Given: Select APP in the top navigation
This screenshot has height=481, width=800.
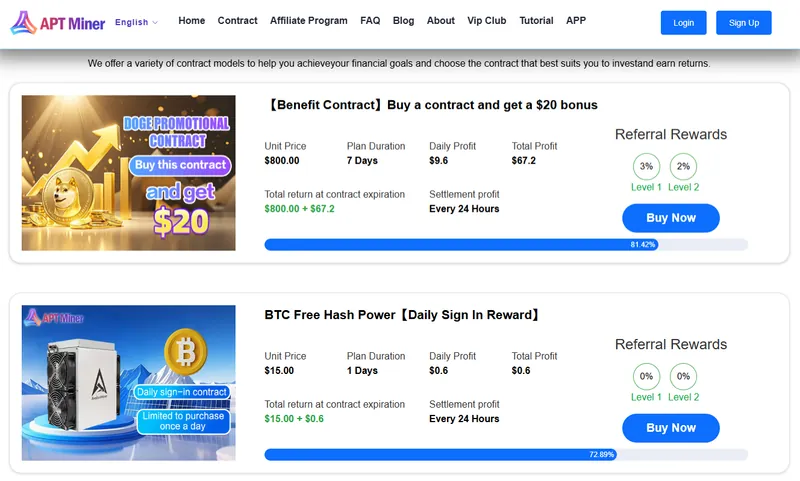Looking at the screenshot, I should [x=576, y=21].
